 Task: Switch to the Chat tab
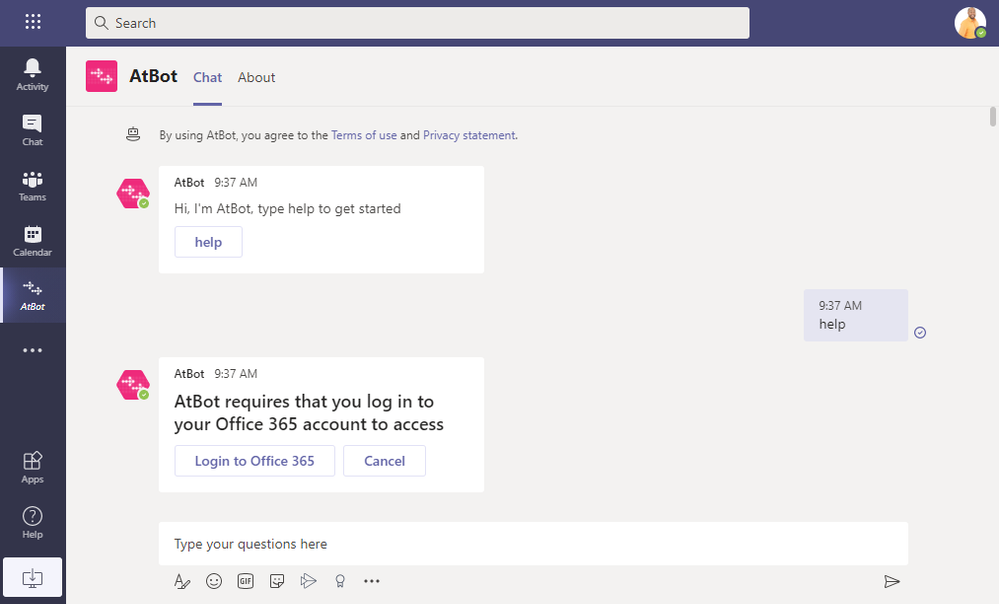208,77
